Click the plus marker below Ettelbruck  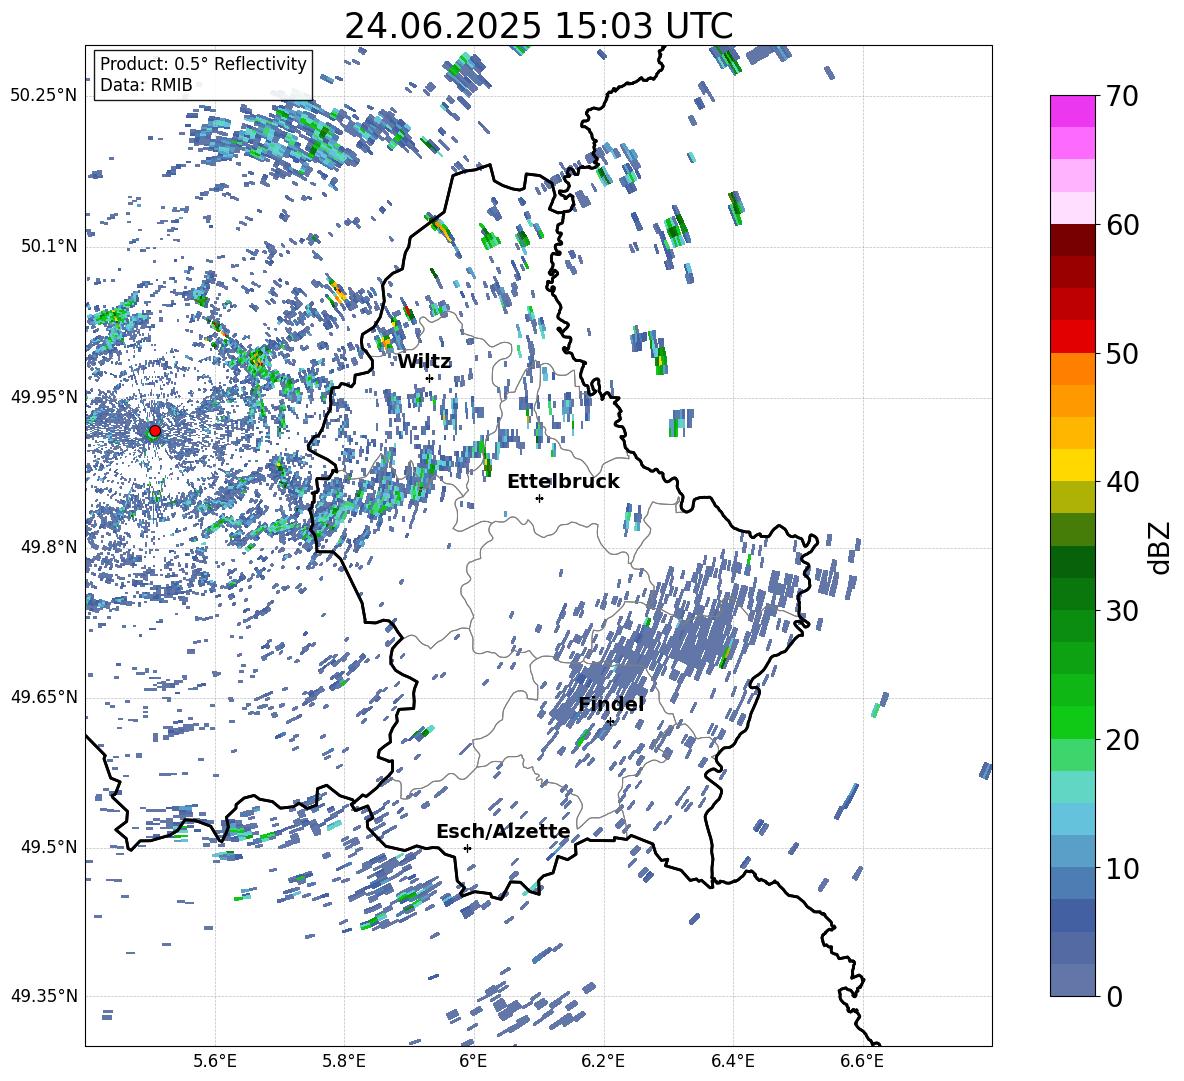point(539,498)
